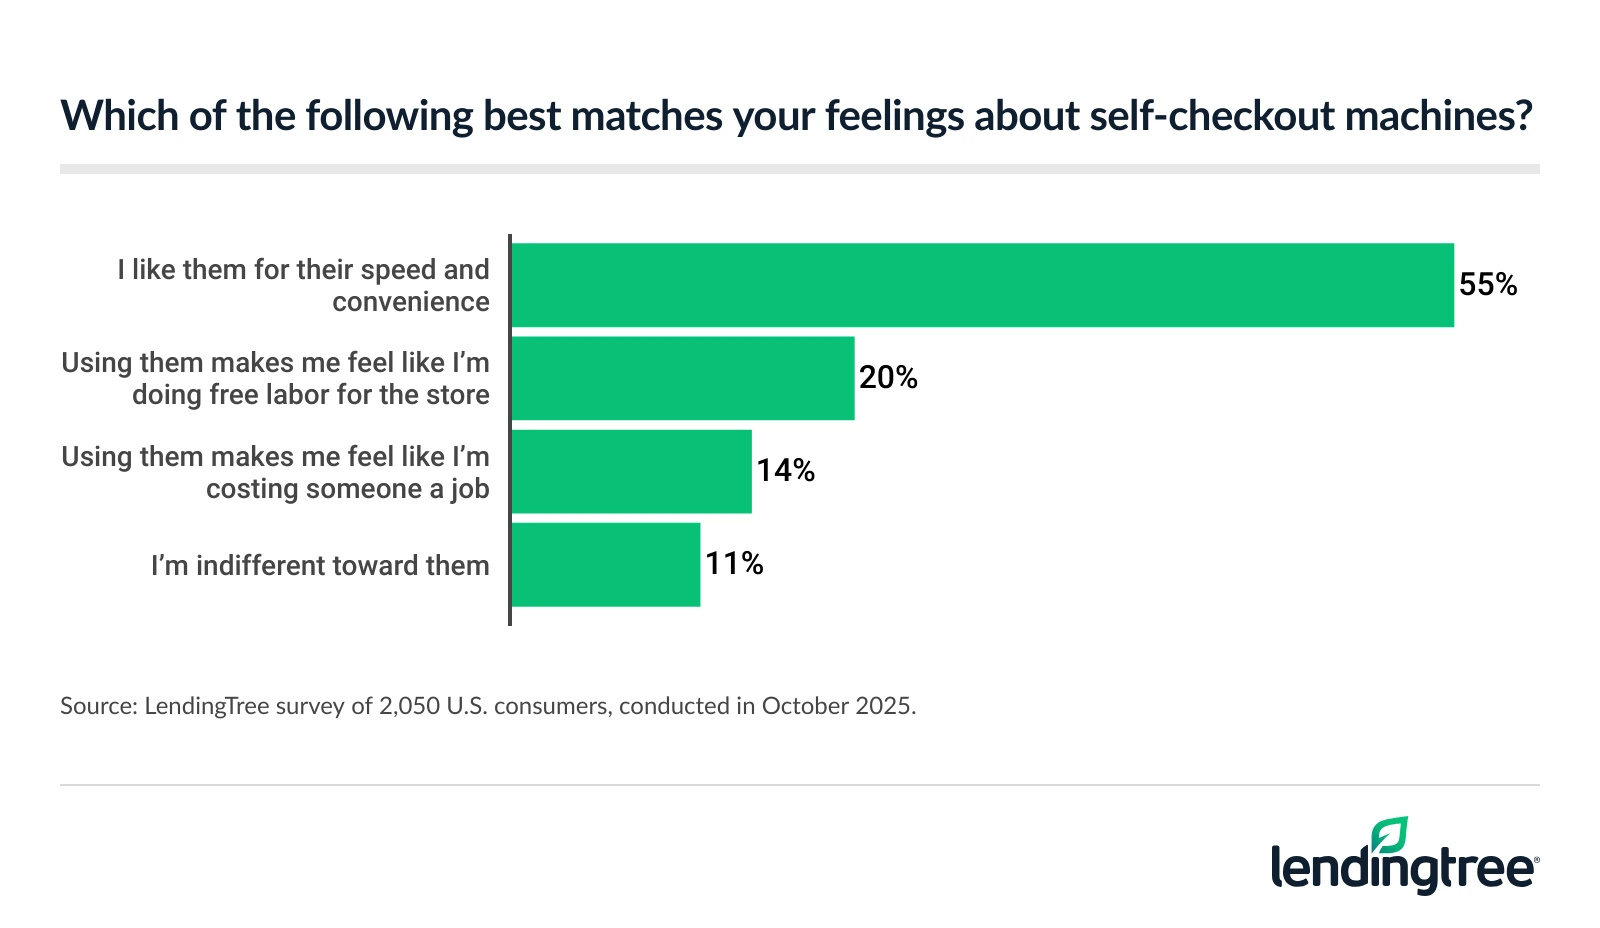1600x928 pixels.
Task: Click the registered trademark symbol beside lendingtree
Action: (x=1536, y=858)
